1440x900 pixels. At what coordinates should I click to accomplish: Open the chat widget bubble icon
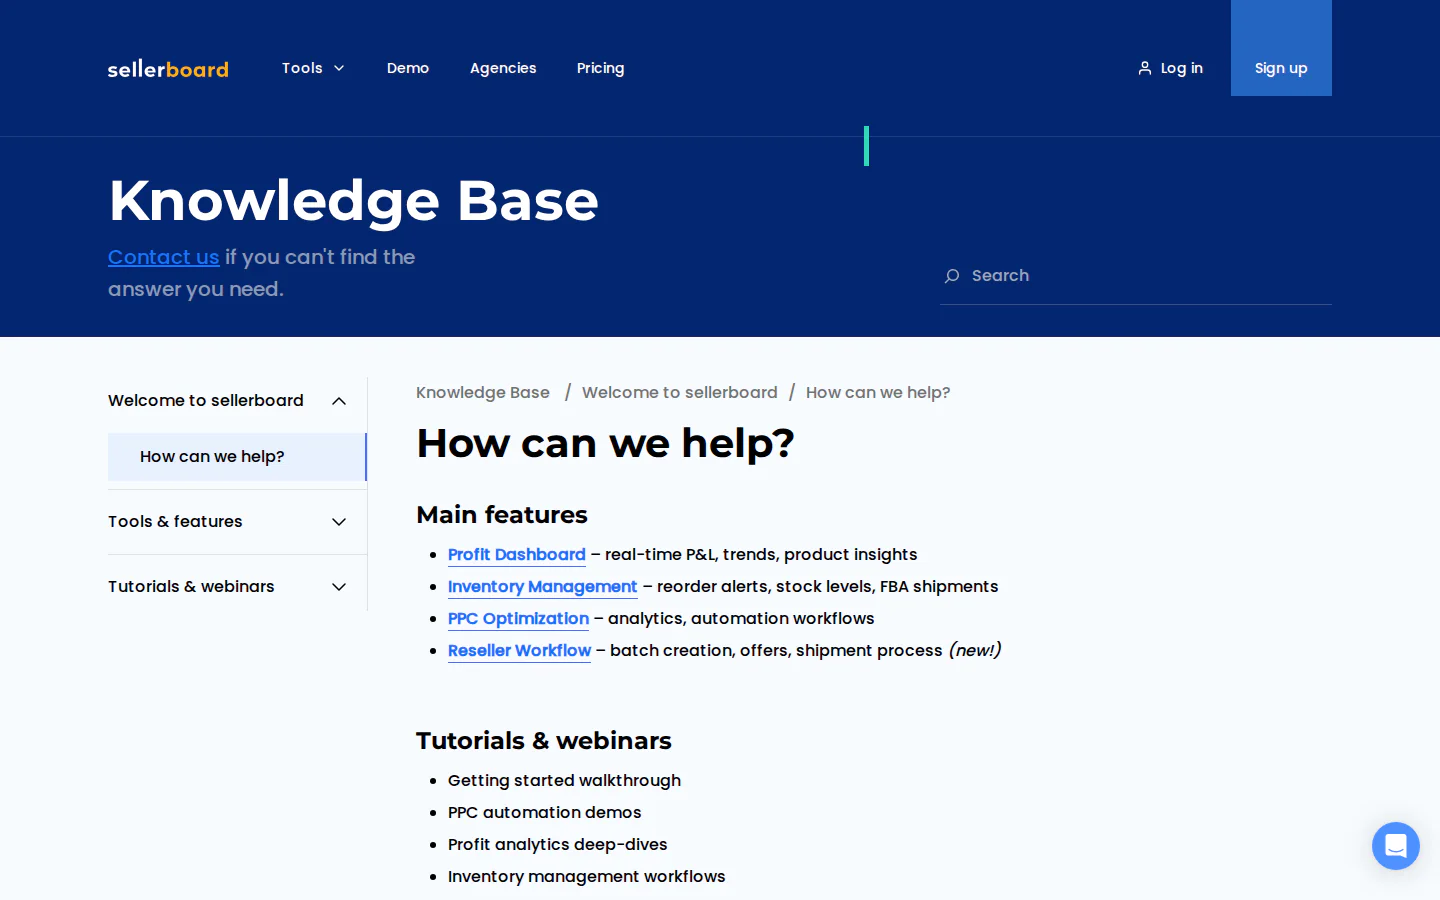[1396, 846]
